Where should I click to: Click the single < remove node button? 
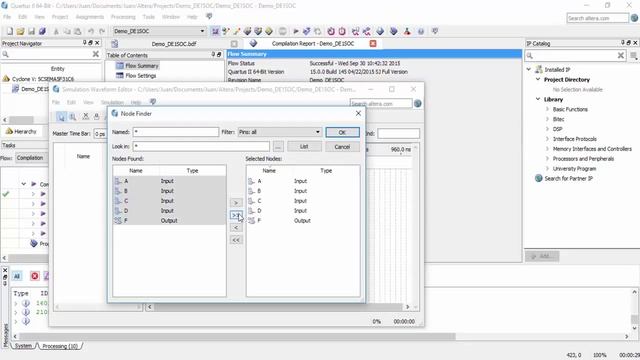[236, 228]
